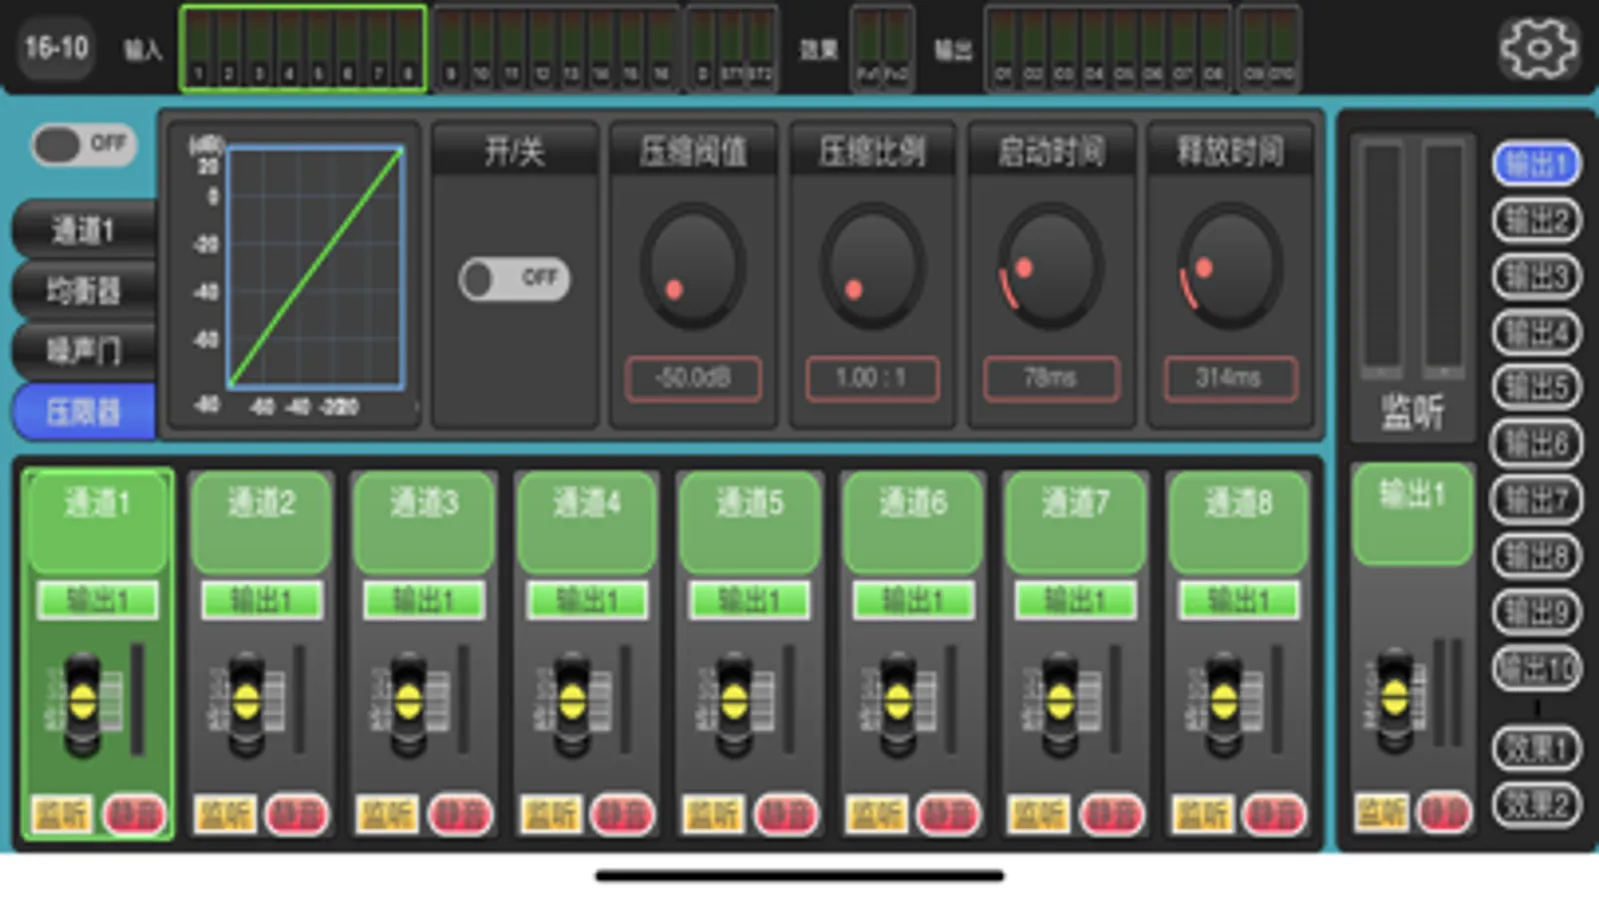Image resolution: width=1599 pixels, height=900 pixels.
Task: Click the 314ms release value field
Action: (x=1230, y=378)
